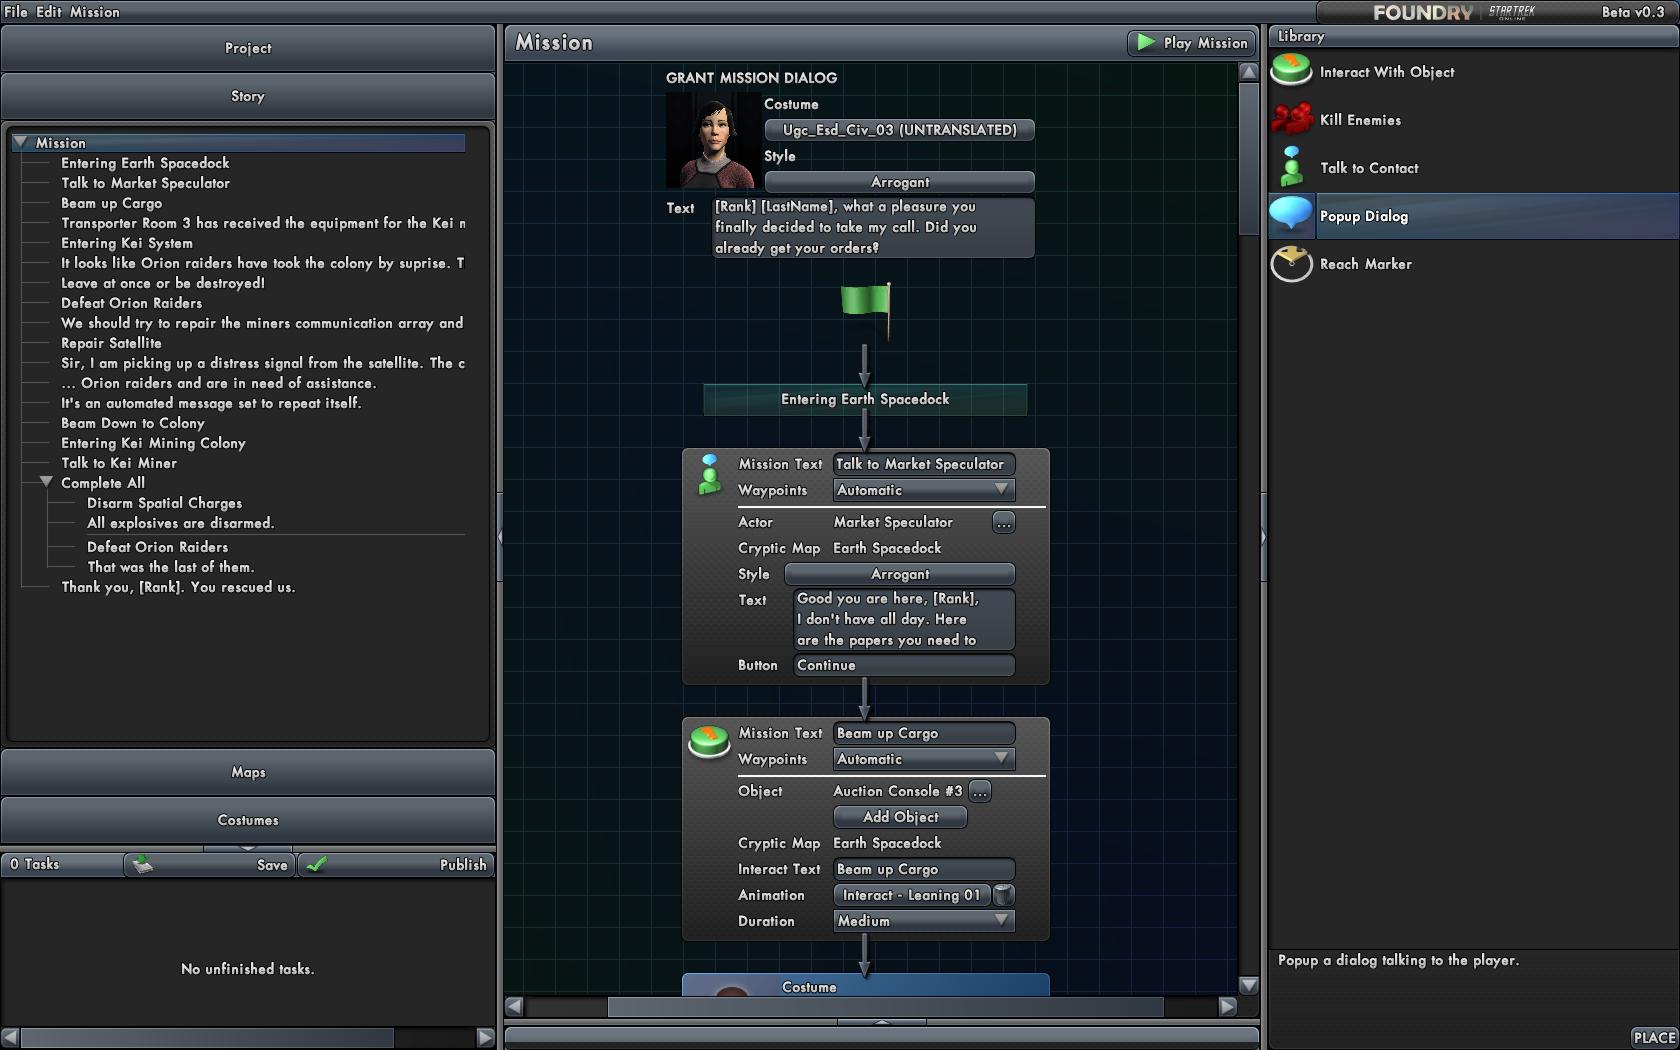
Task: Click the Play Mission button
Action: coord(1191,42)
